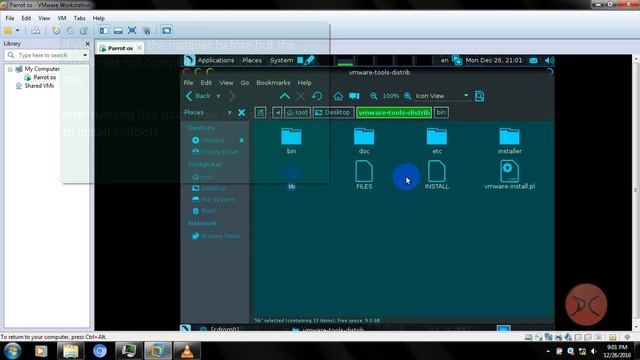Select Shared VMs in the library

(x=39, y=86)
